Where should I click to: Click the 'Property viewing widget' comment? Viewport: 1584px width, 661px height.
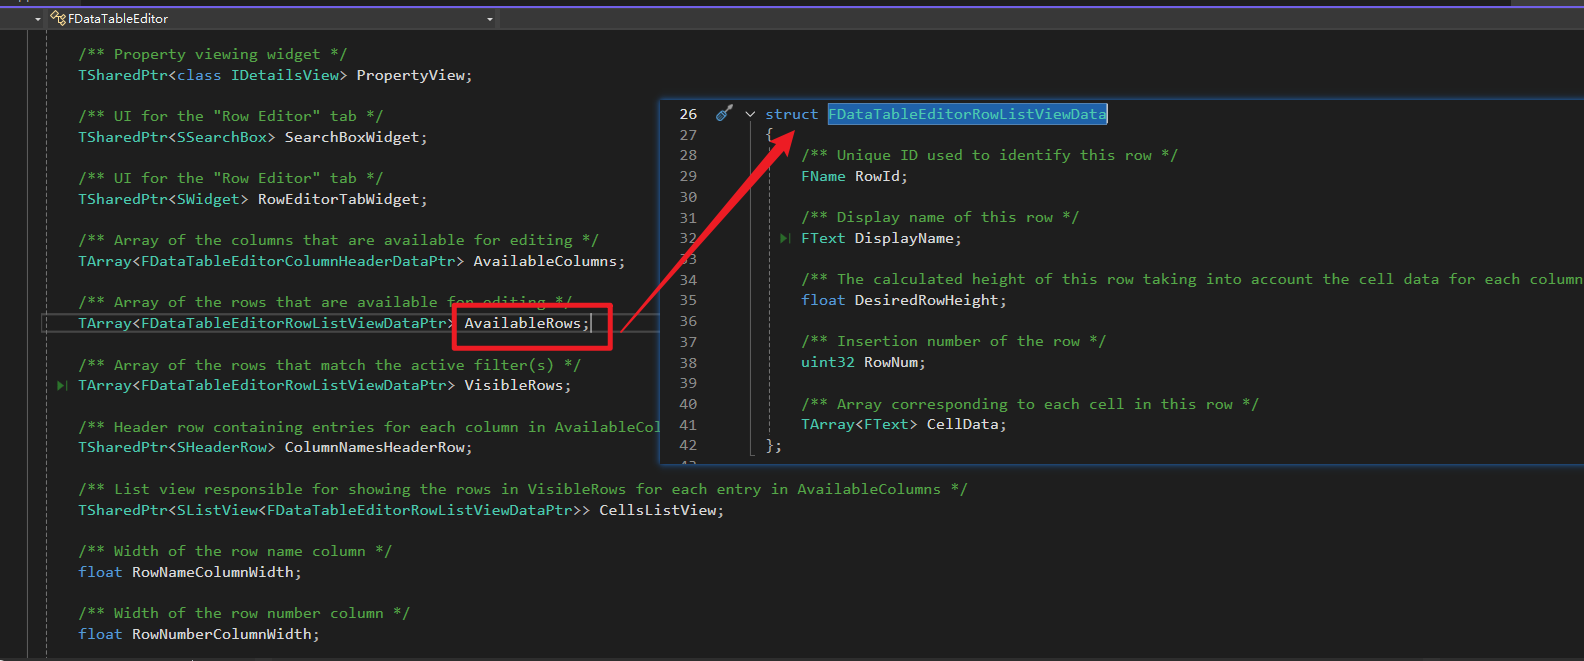pyautogui.click(x=213, y=54)
